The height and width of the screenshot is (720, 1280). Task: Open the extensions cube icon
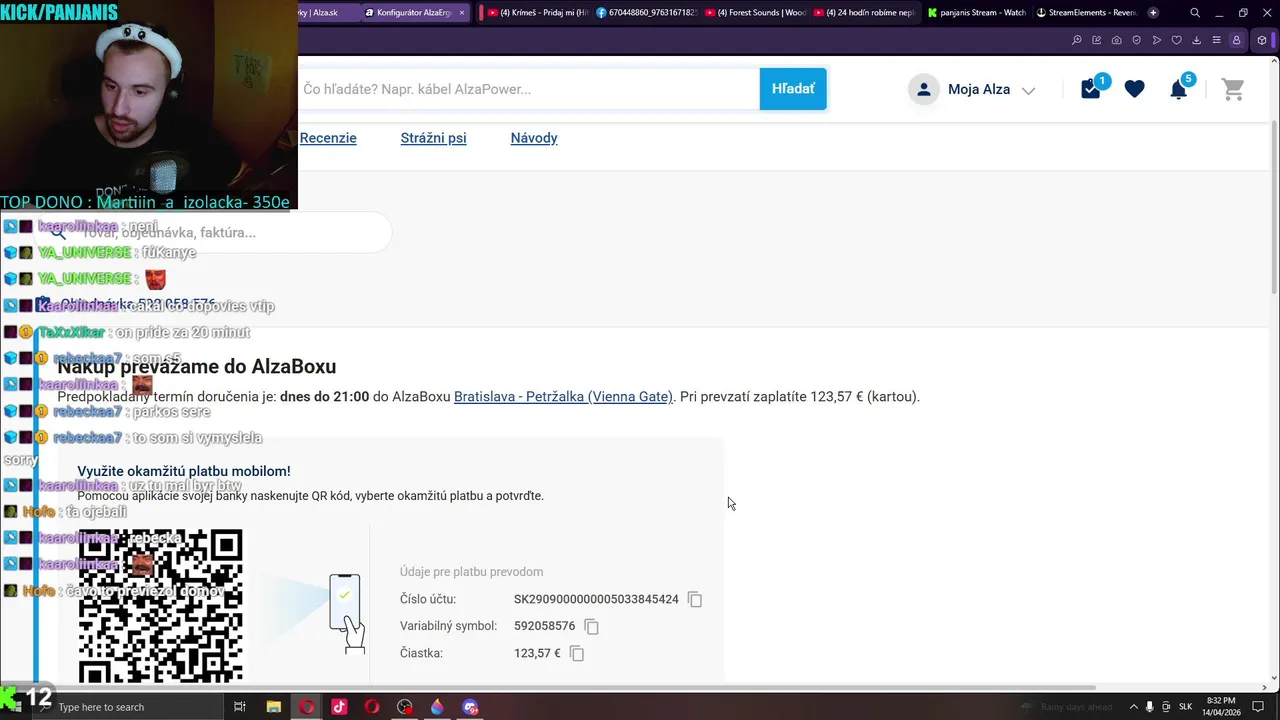coord(1262,40)
